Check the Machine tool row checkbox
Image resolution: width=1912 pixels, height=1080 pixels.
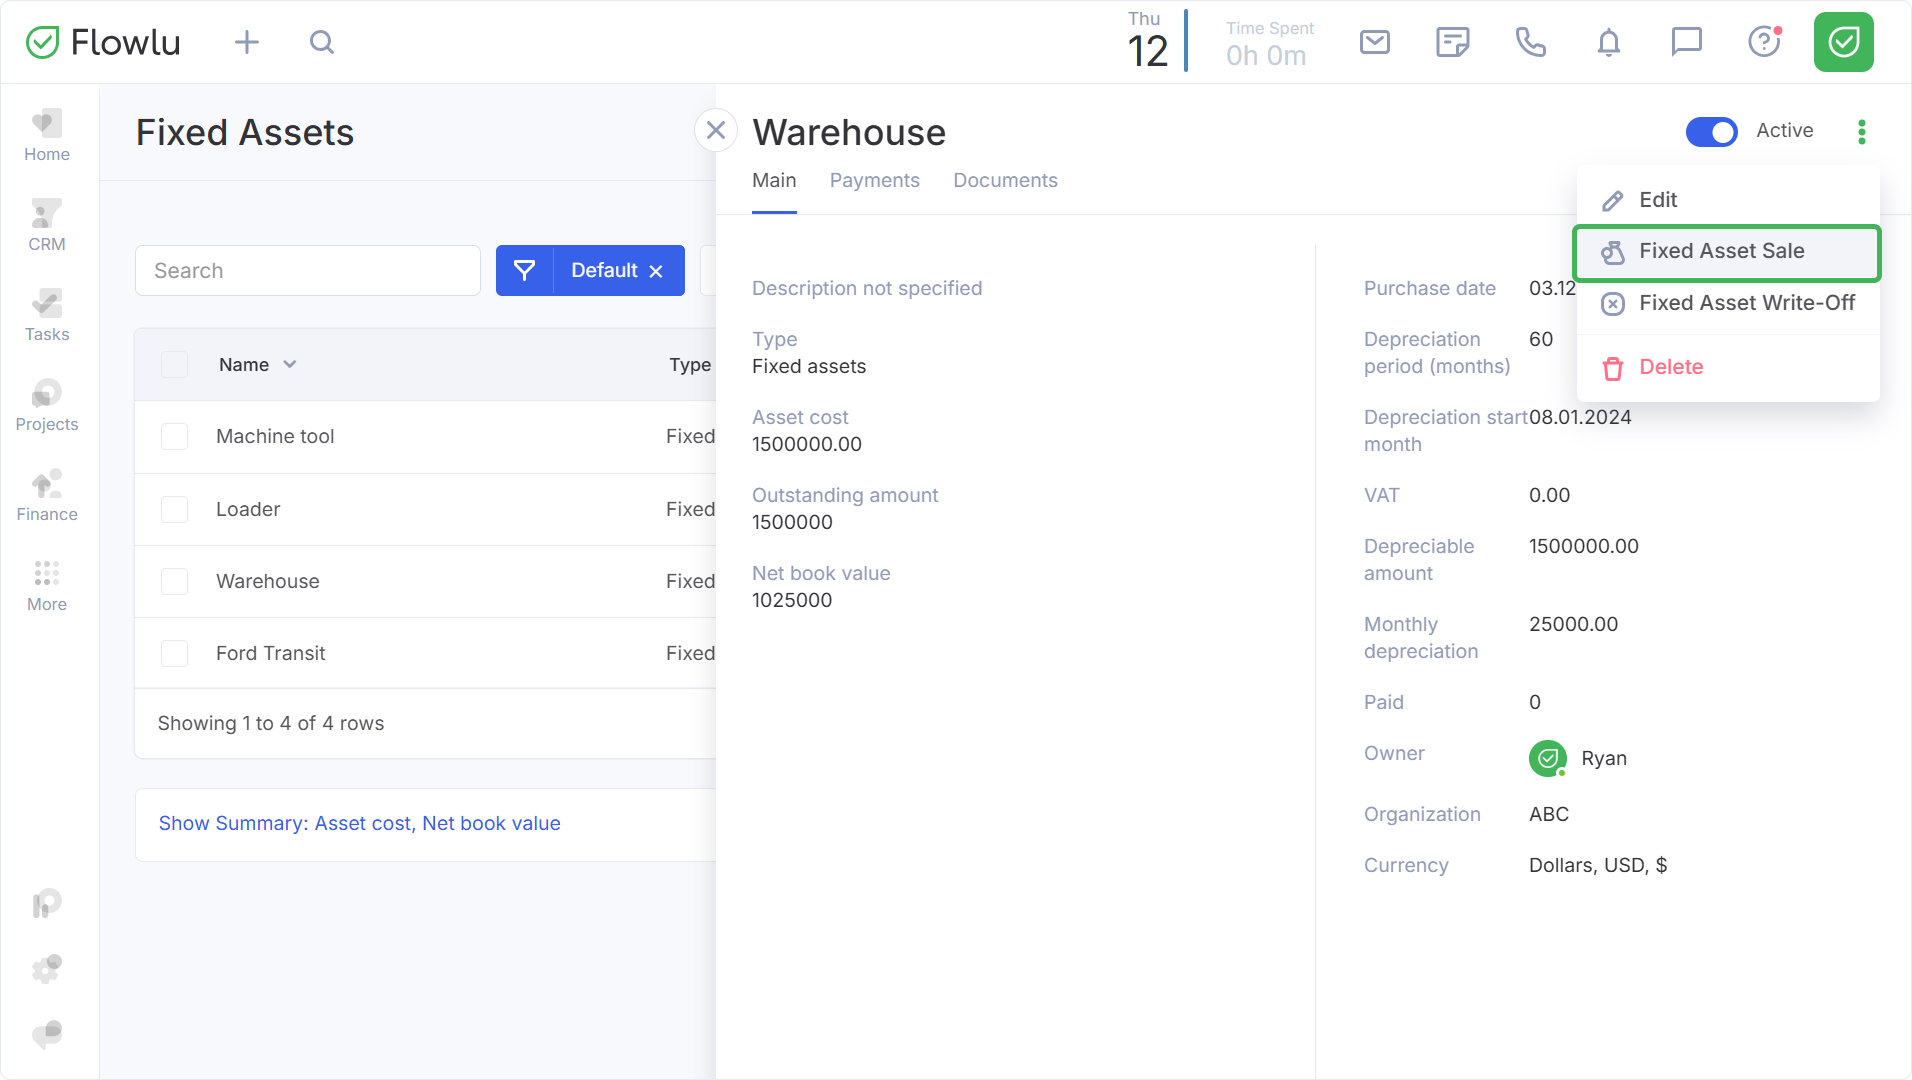[x=175, y=437]
